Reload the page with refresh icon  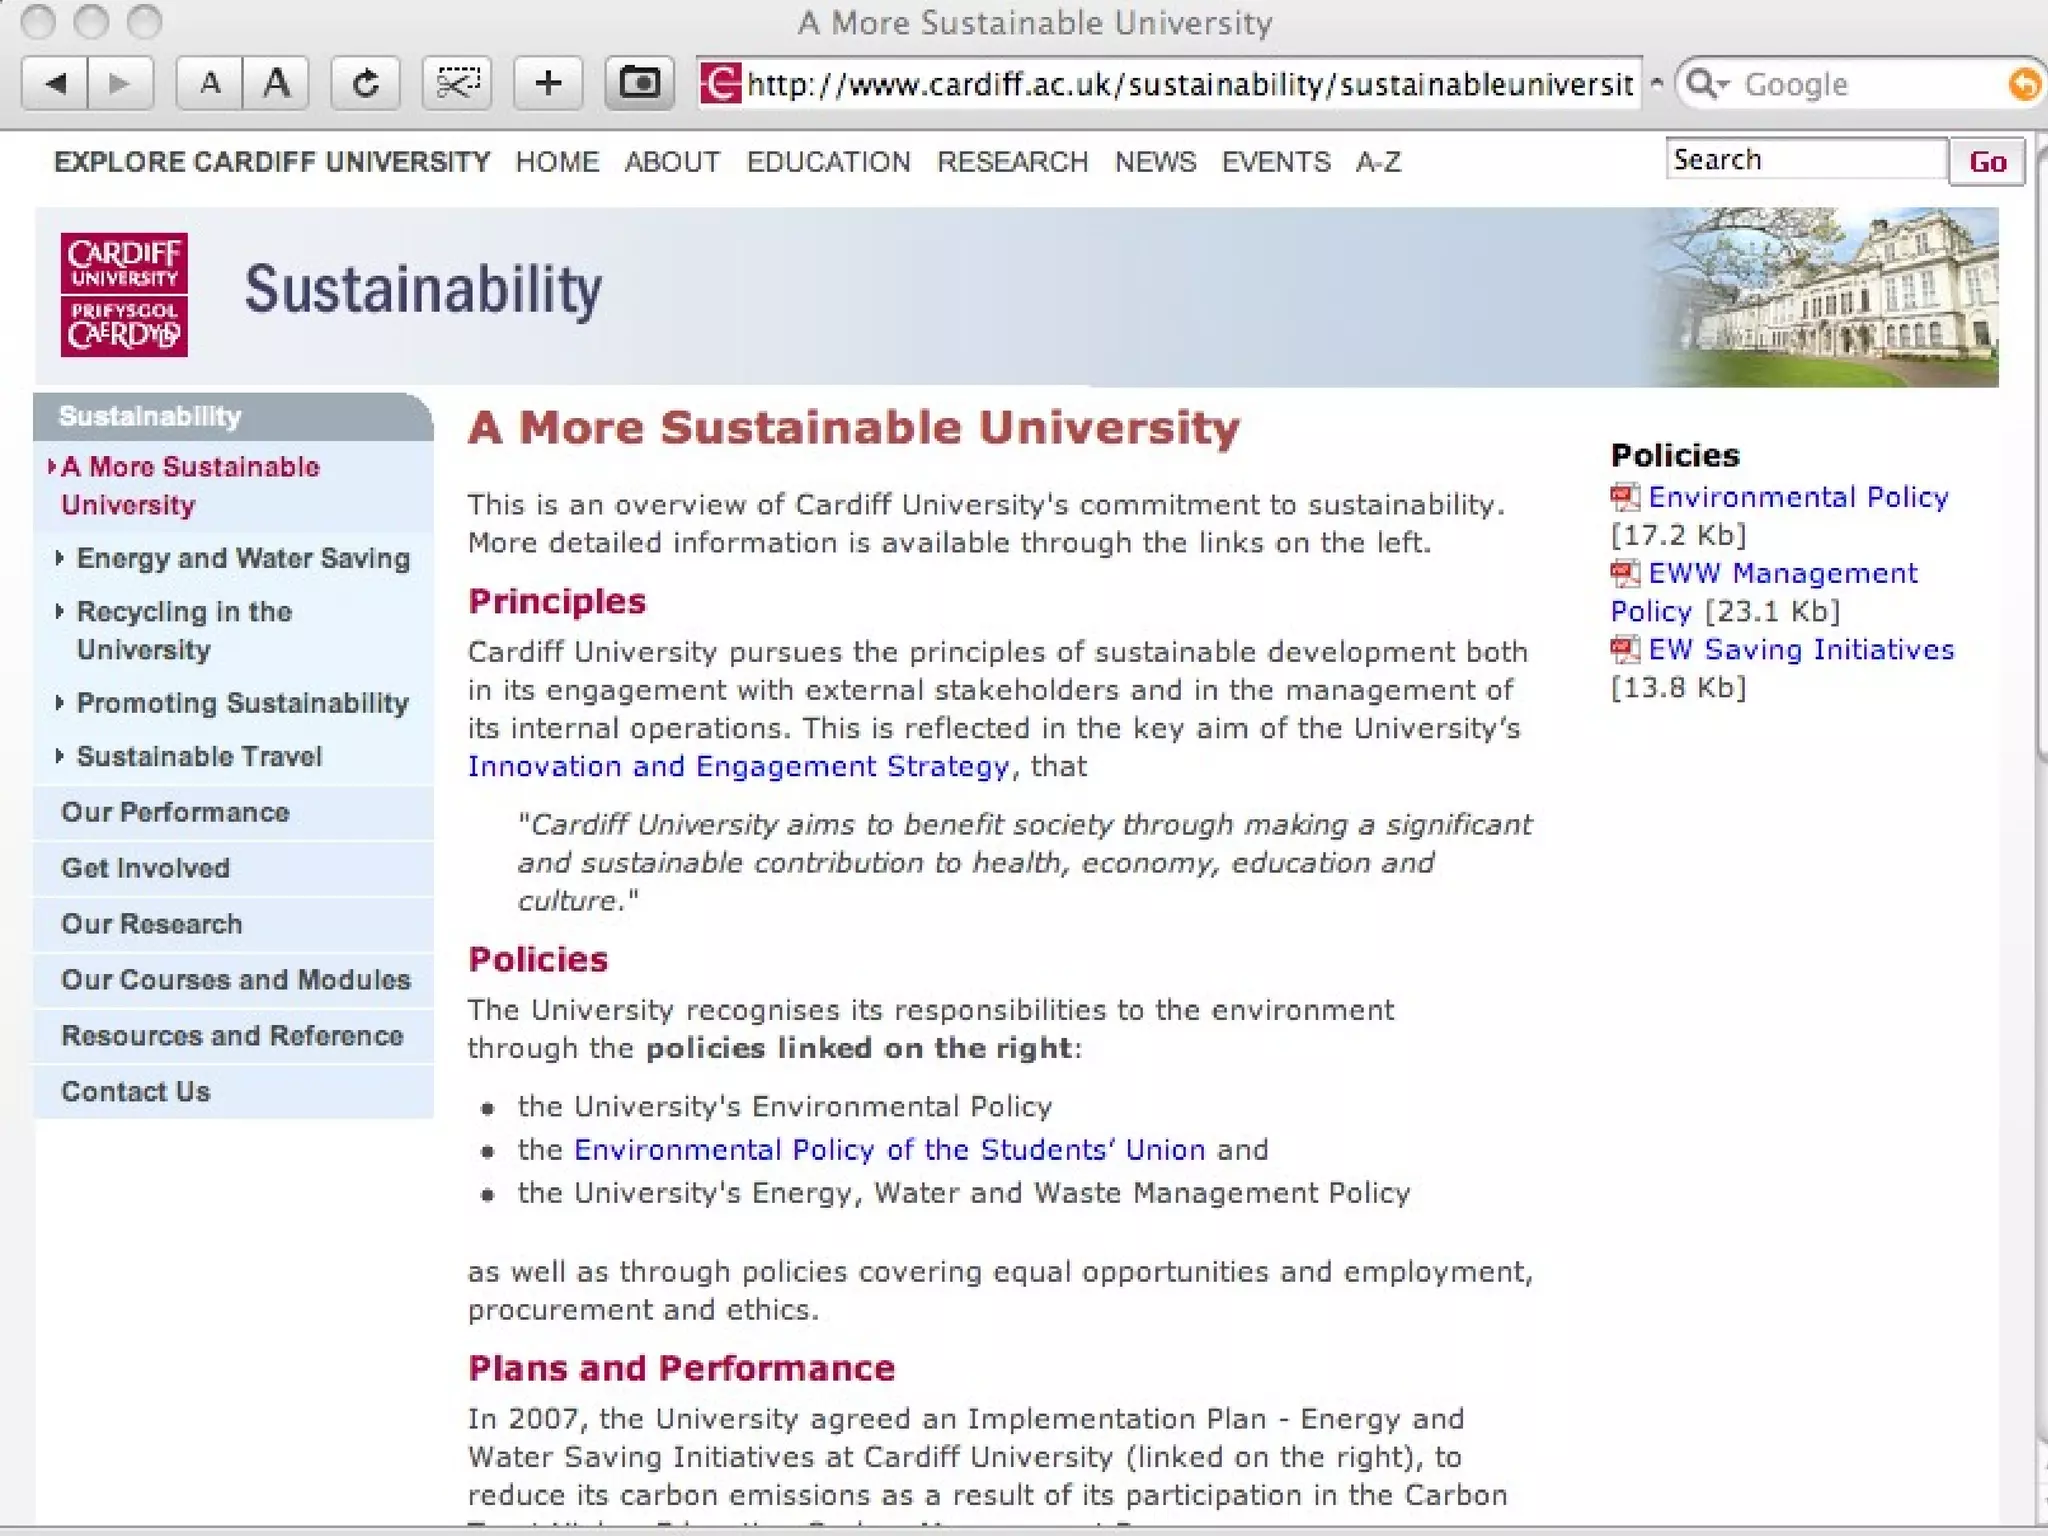[366, 83]
